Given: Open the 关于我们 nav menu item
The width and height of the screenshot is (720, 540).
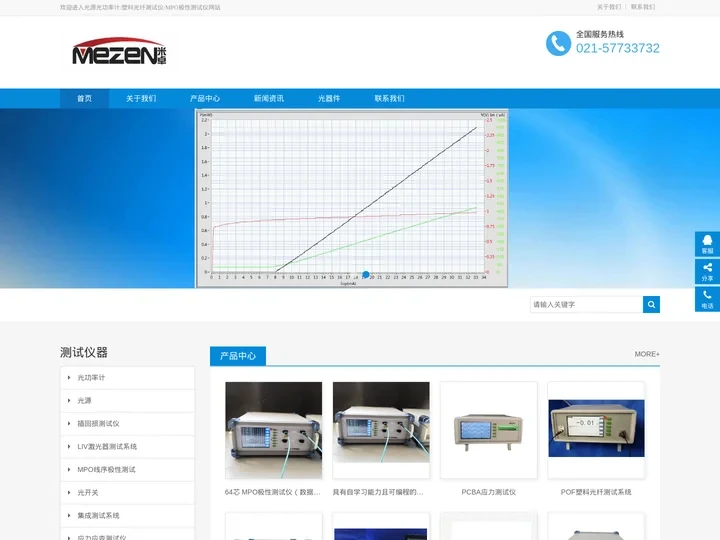Looking at the screenshot, I should click(141, 98).
